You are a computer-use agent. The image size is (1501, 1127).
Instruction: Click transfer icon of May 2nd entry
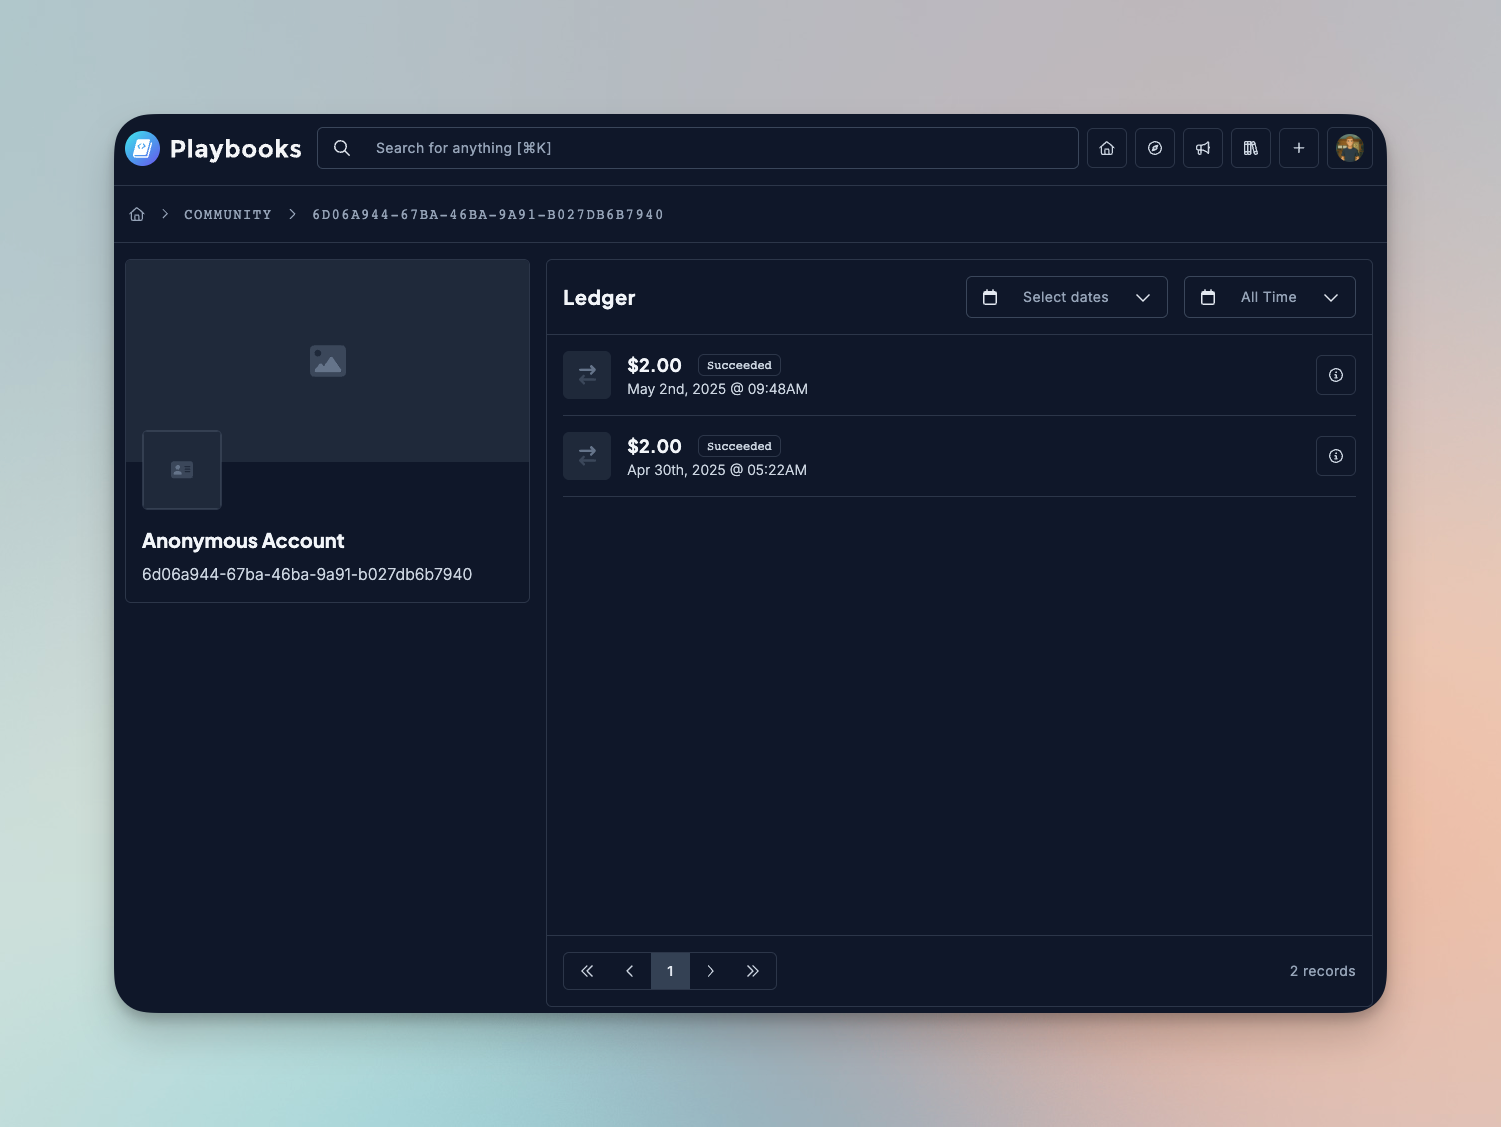(587, 375)
